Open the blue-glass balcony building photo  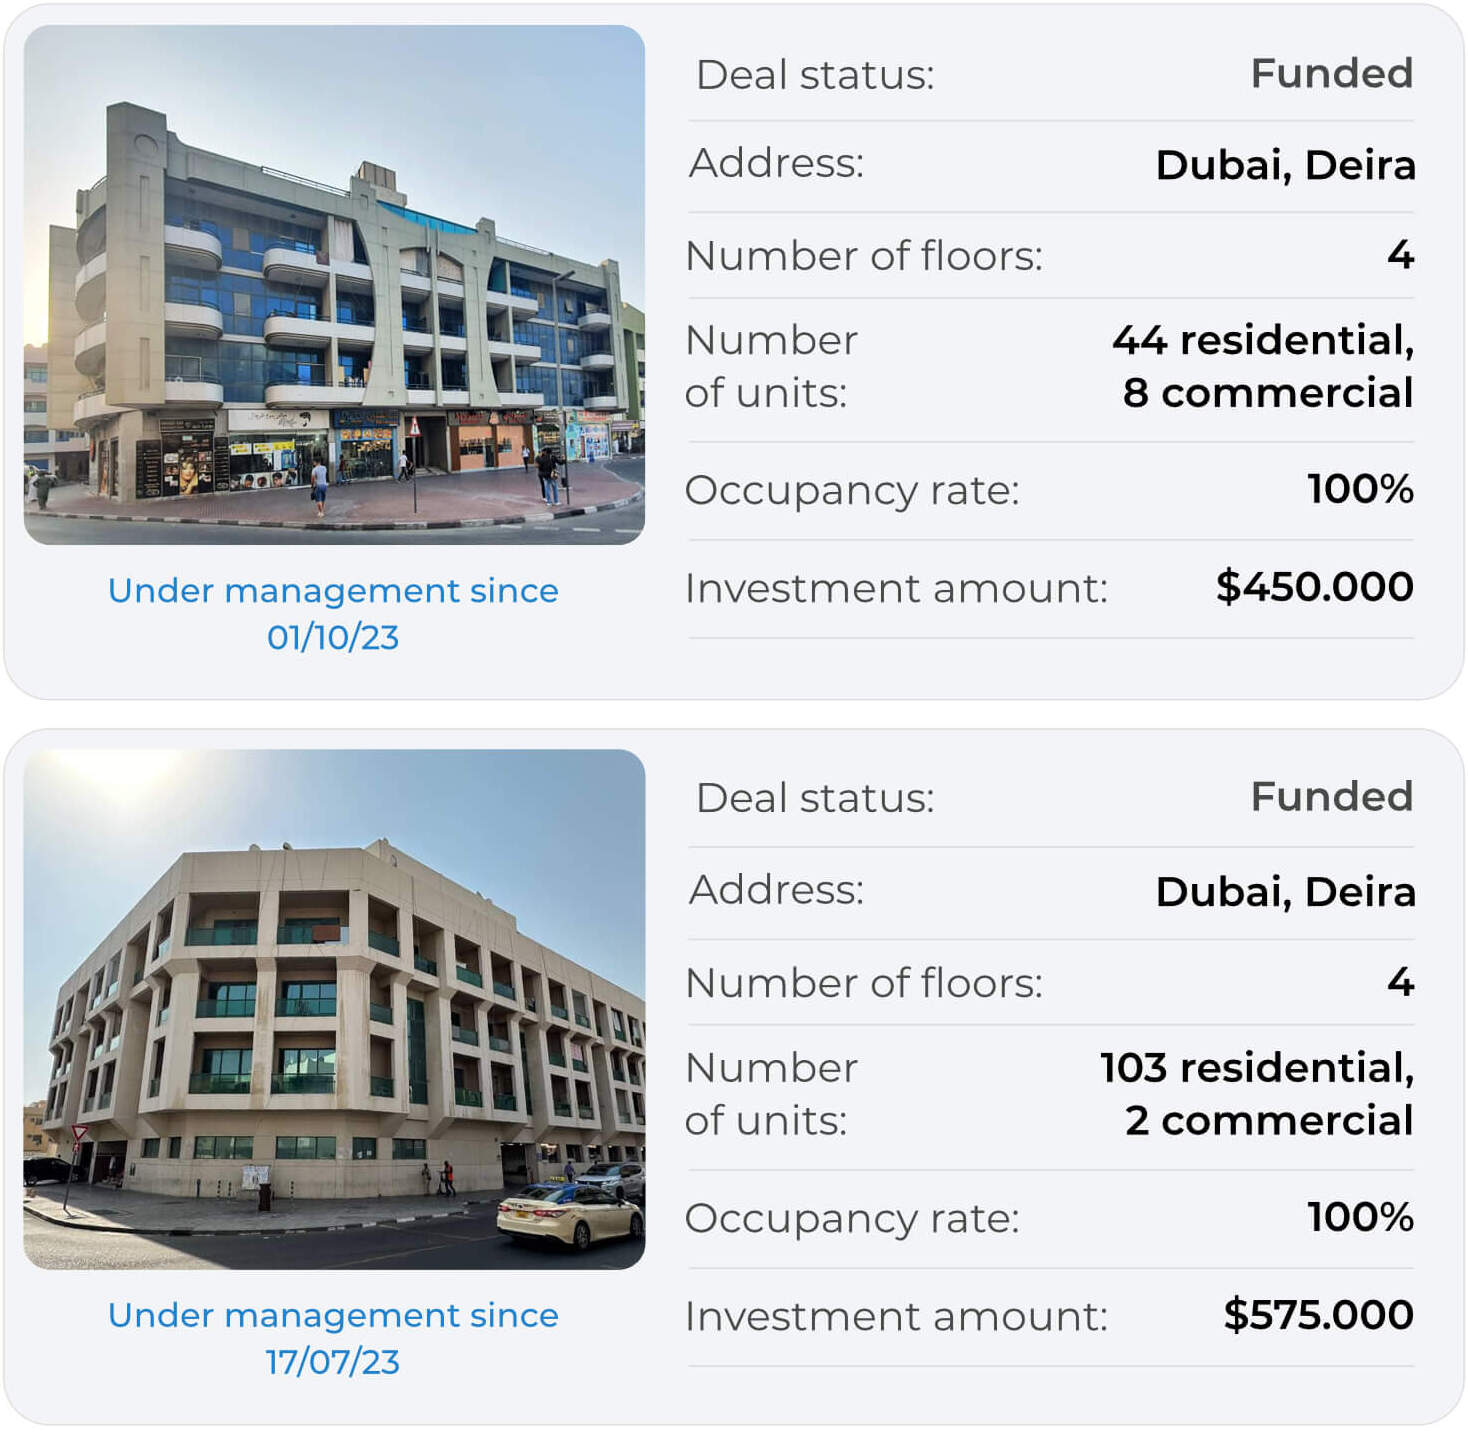coord(334,285)
